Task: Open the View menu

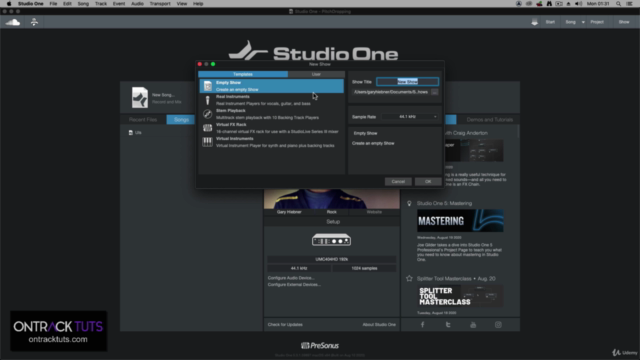Action: click(x=182, y=4)
